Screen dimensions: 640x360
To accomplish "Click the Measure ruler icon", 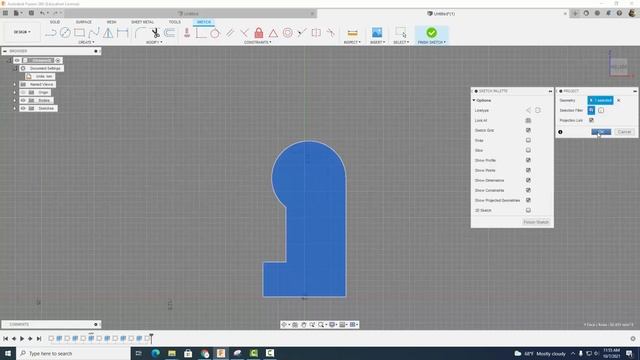I will pos(352,33).
